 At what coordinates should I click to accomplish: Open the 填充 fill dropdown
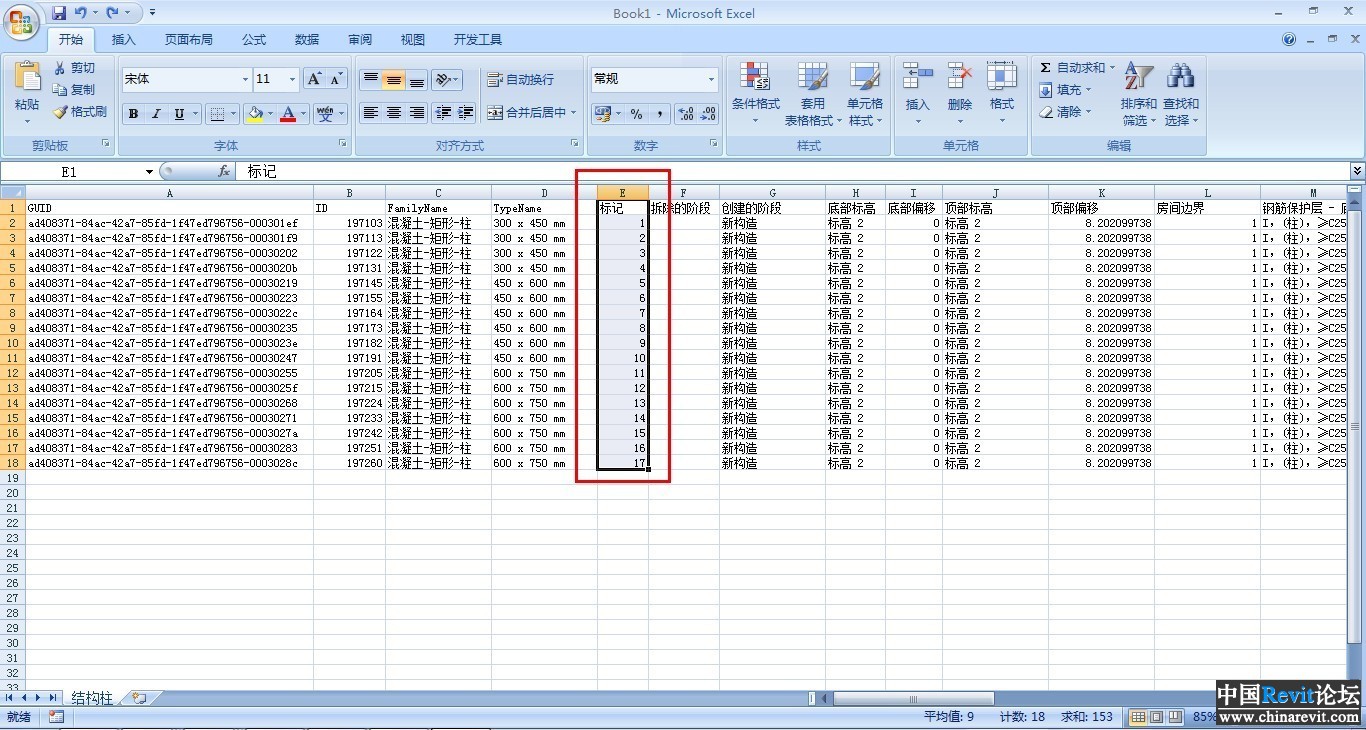[x=1065, y=90]
